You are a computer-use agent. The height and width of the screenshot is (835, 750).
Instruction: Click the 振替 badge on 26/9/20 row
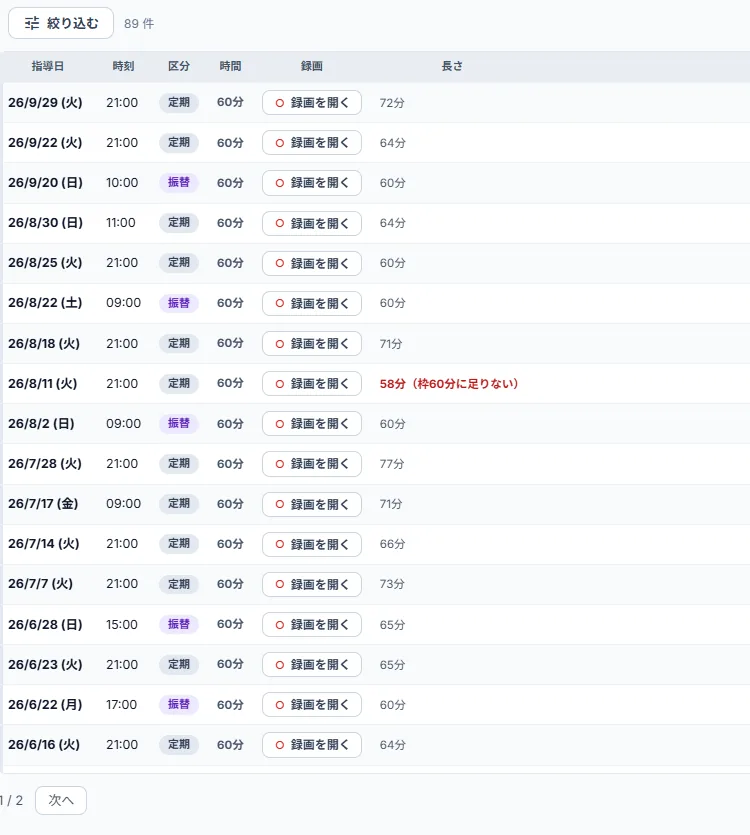click(x=178, y=182)
